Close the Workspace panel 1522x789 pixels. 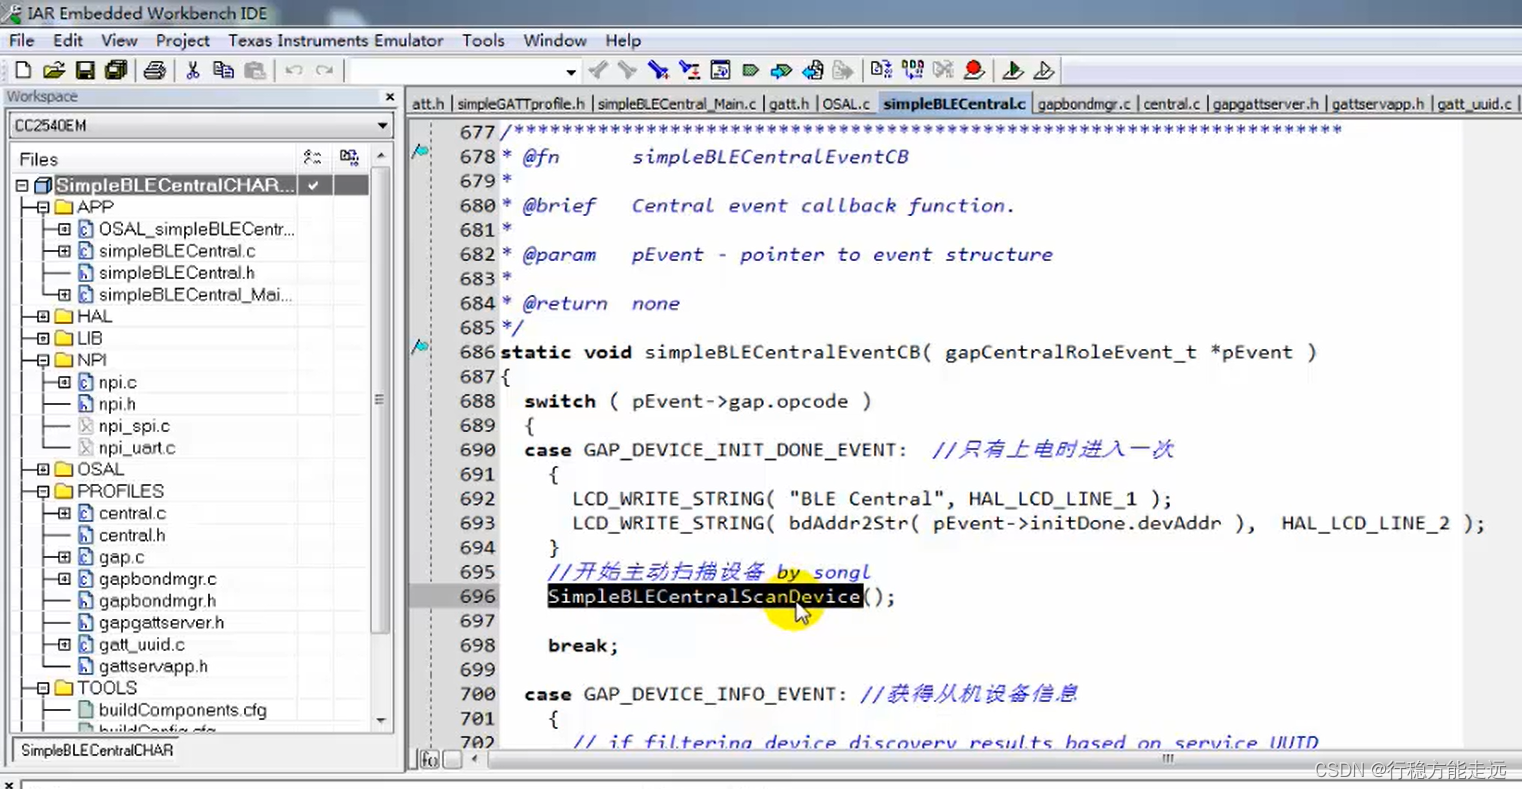coord(390,97)
